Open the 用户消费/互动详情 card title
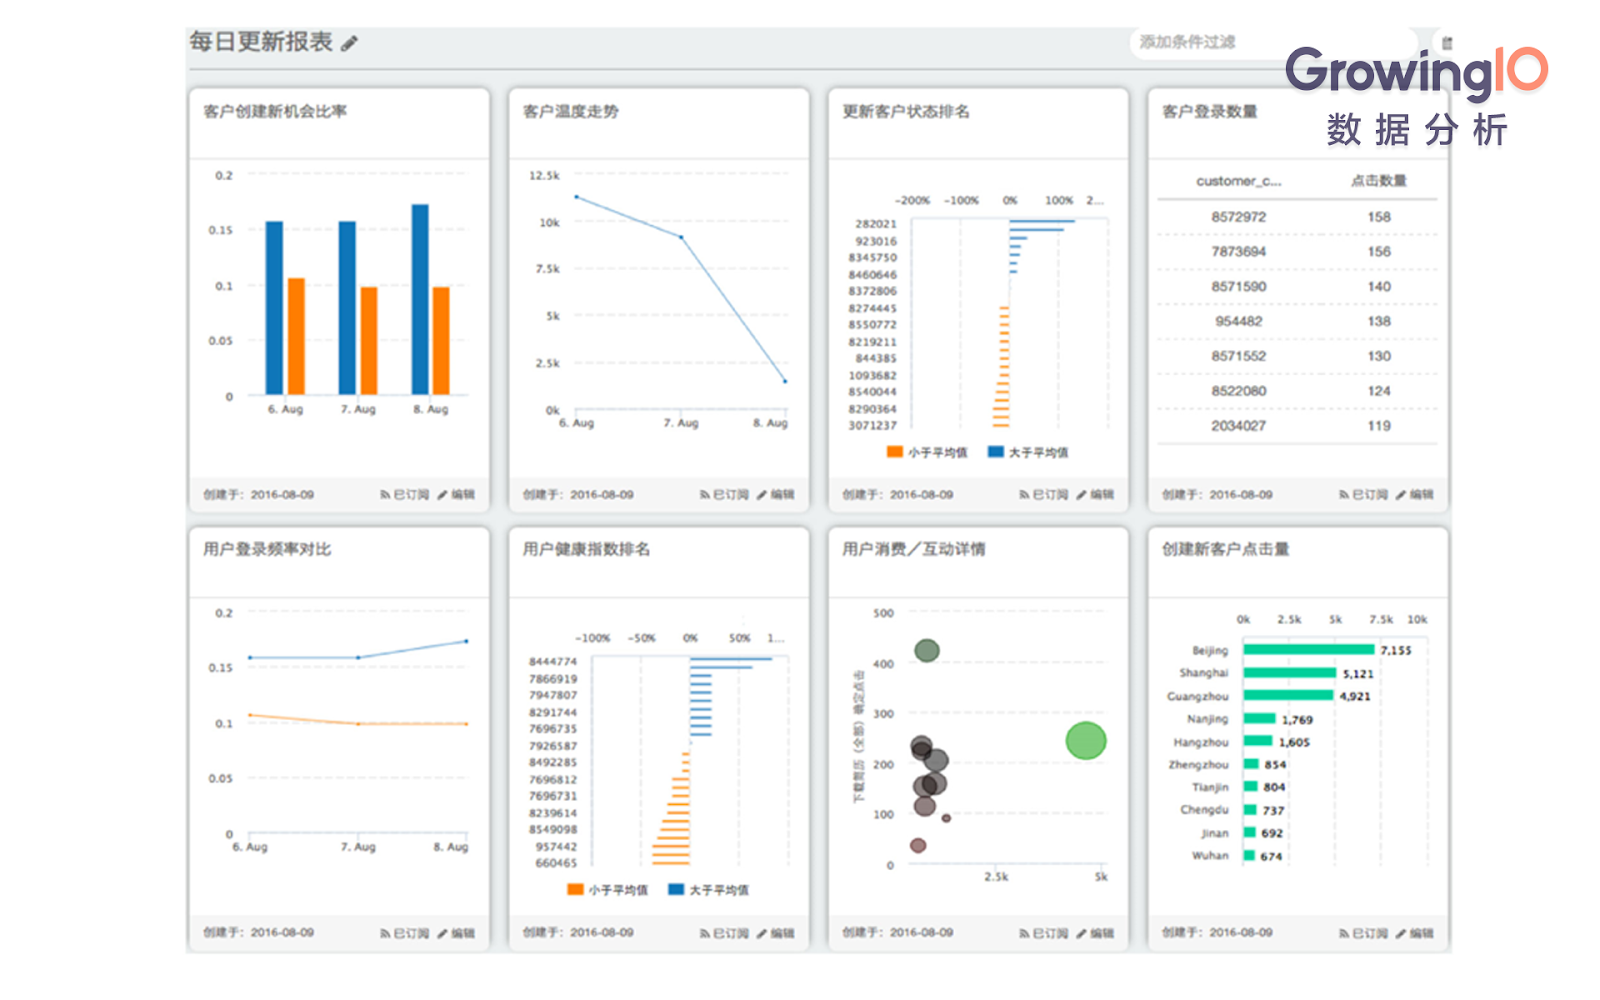Viewport: 1600px width, 1000px height. [914, 549]
